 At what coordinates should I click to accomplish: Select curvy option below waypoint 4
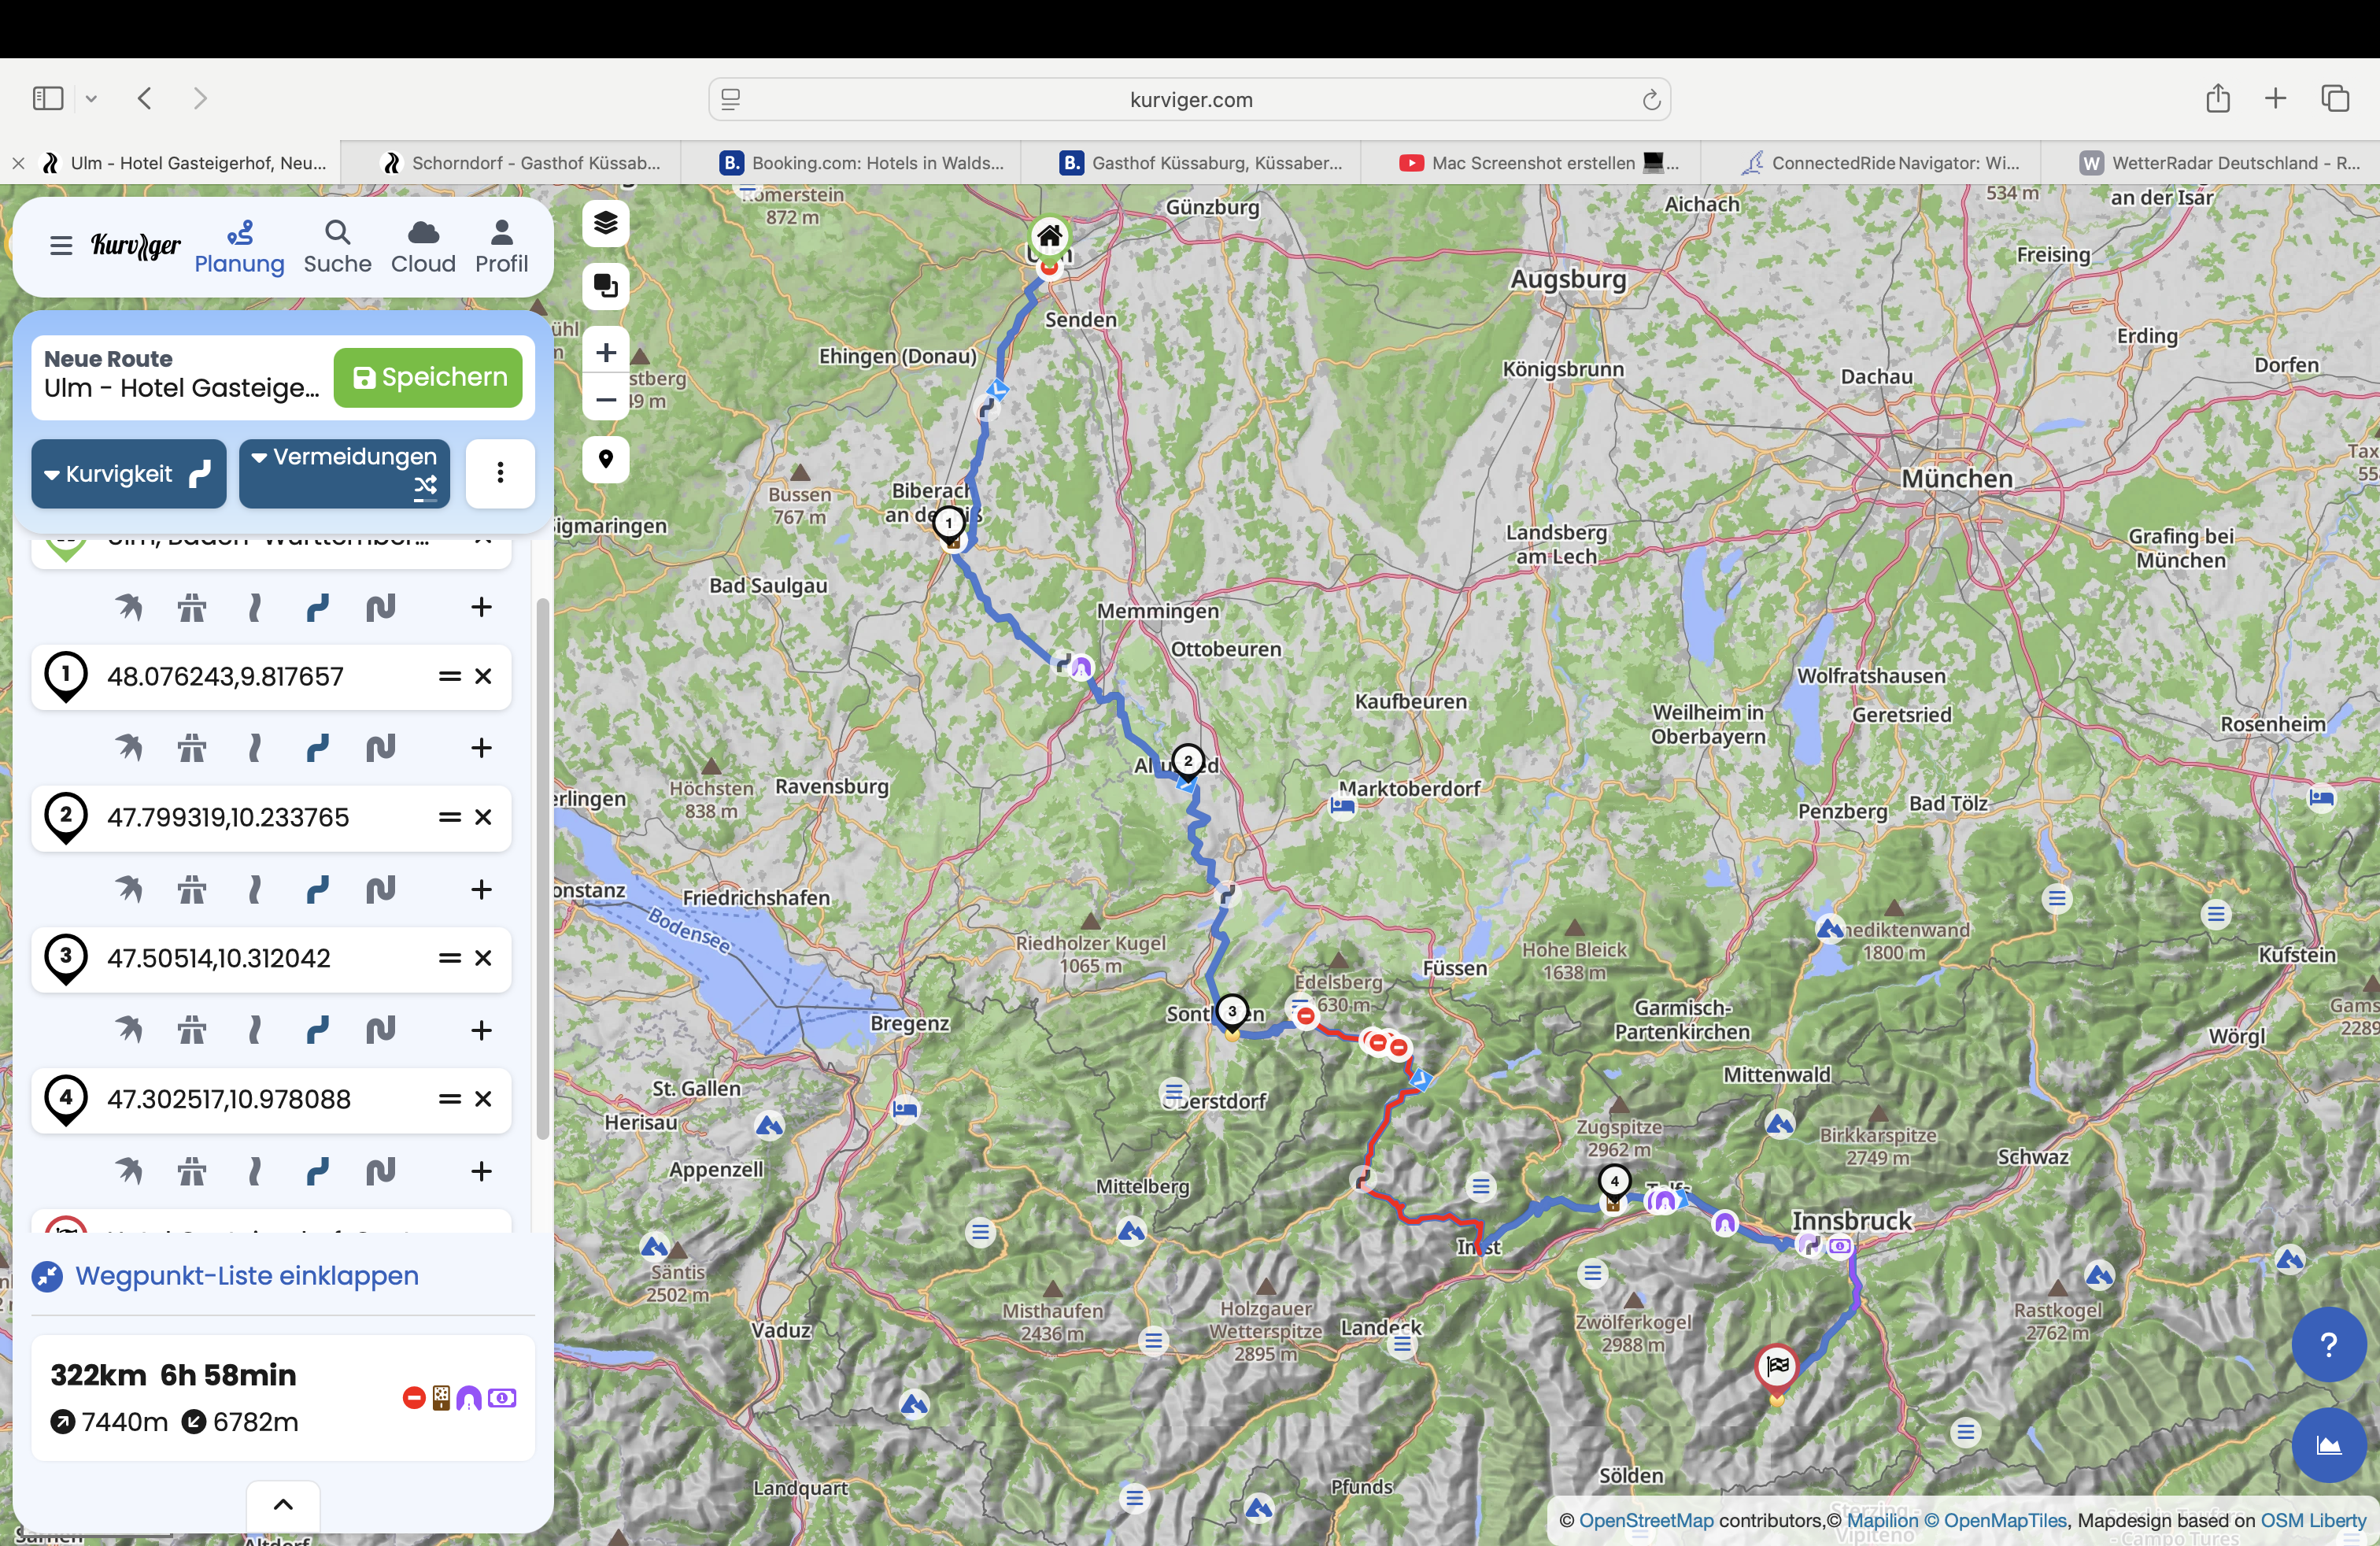[317, 1171]
